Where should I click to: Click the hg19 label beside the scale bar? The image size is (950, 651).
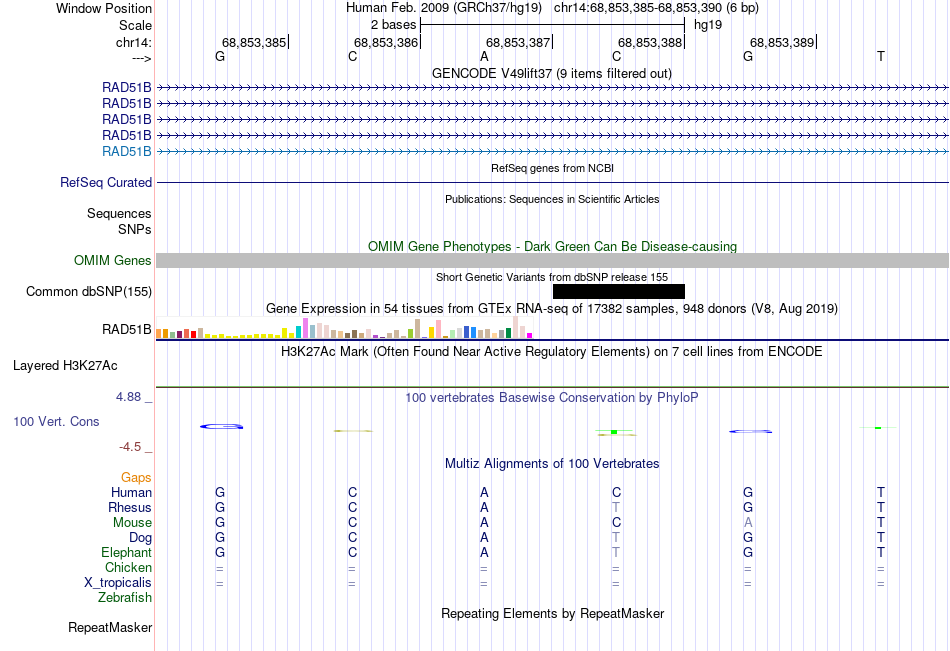point(708,25)
